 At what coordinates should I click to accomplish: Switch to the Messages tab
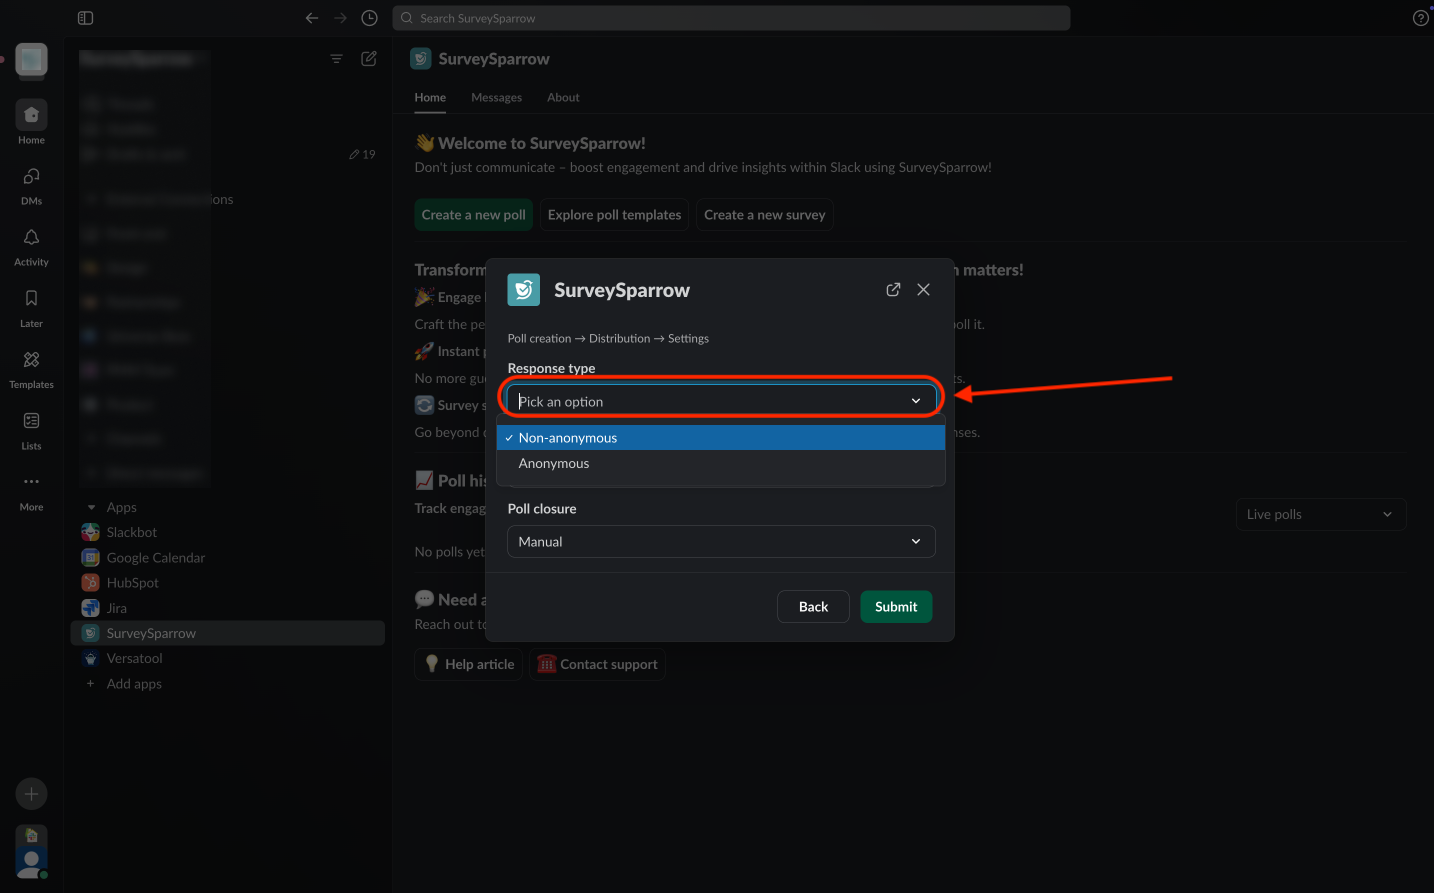coord(496,98)
